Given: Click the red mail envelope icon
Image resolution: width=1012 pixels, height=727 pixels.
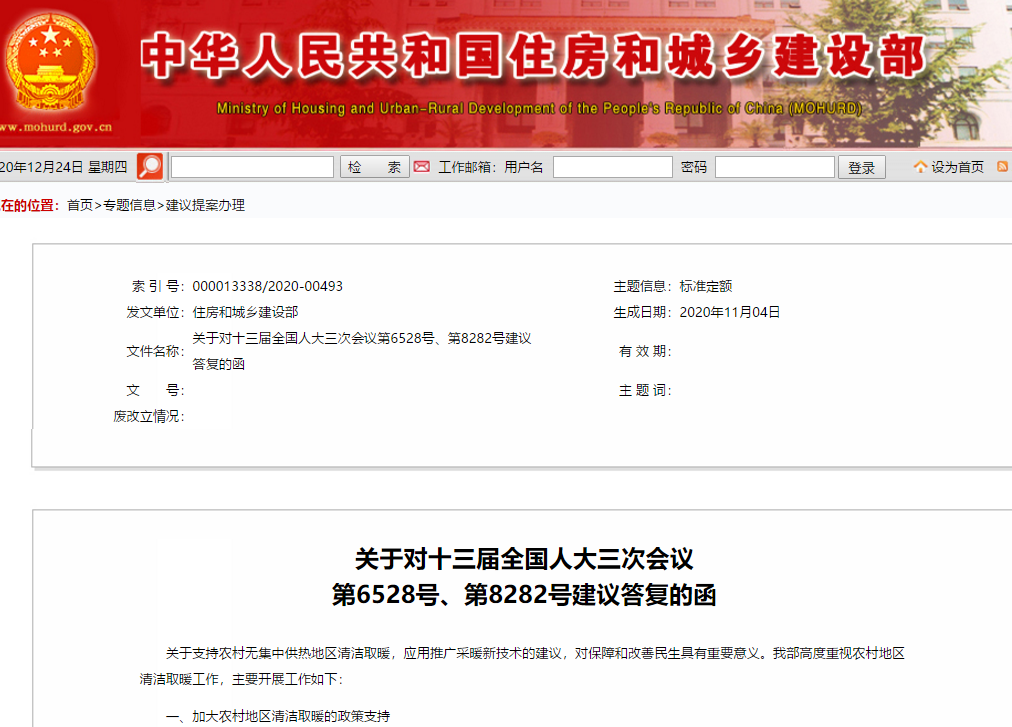Looking at the screenshot, I should [x=422, y=167].
